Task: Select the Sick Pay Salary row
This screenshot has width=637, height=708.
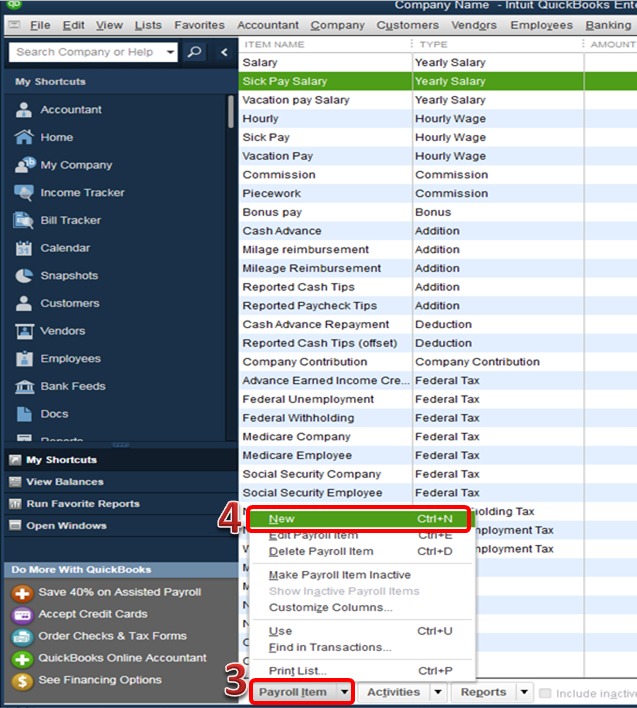Action: tap(437, 81)
